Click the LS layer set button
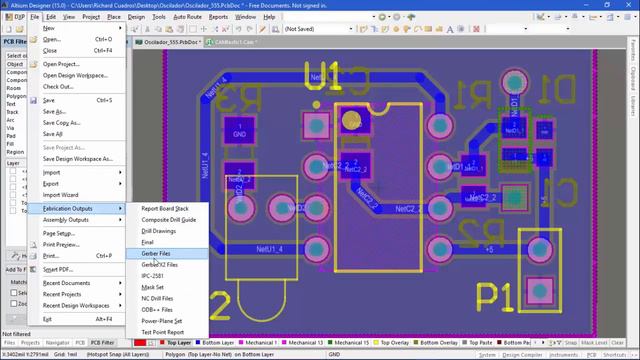Screen dimensions: 640x360 click(150, 343)
